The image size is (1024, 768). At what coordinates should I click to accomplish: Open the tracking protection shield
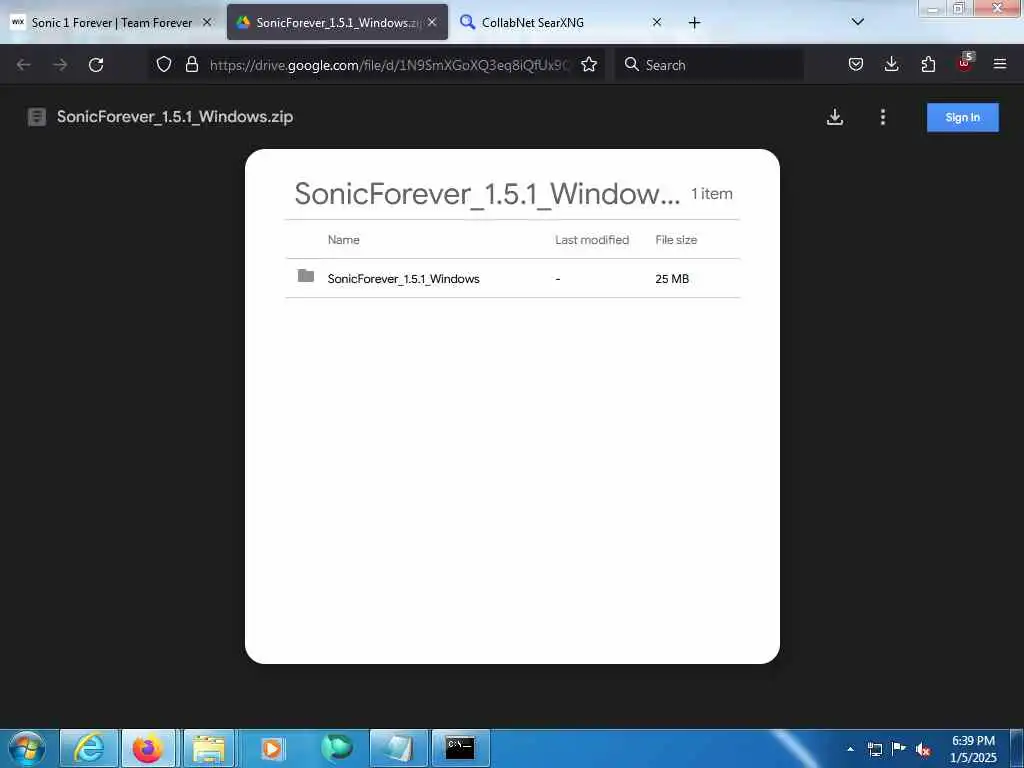[164, 64]
